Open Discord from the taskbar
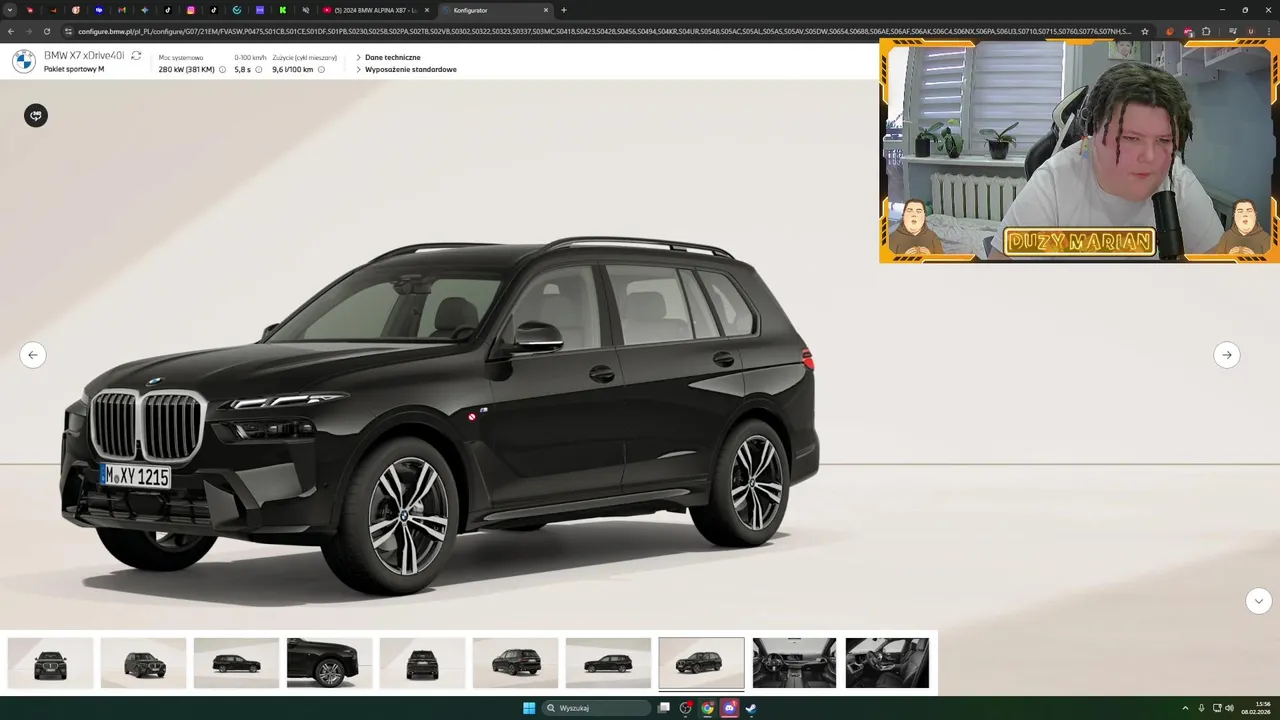The image size is (1280, 720). 729,708
